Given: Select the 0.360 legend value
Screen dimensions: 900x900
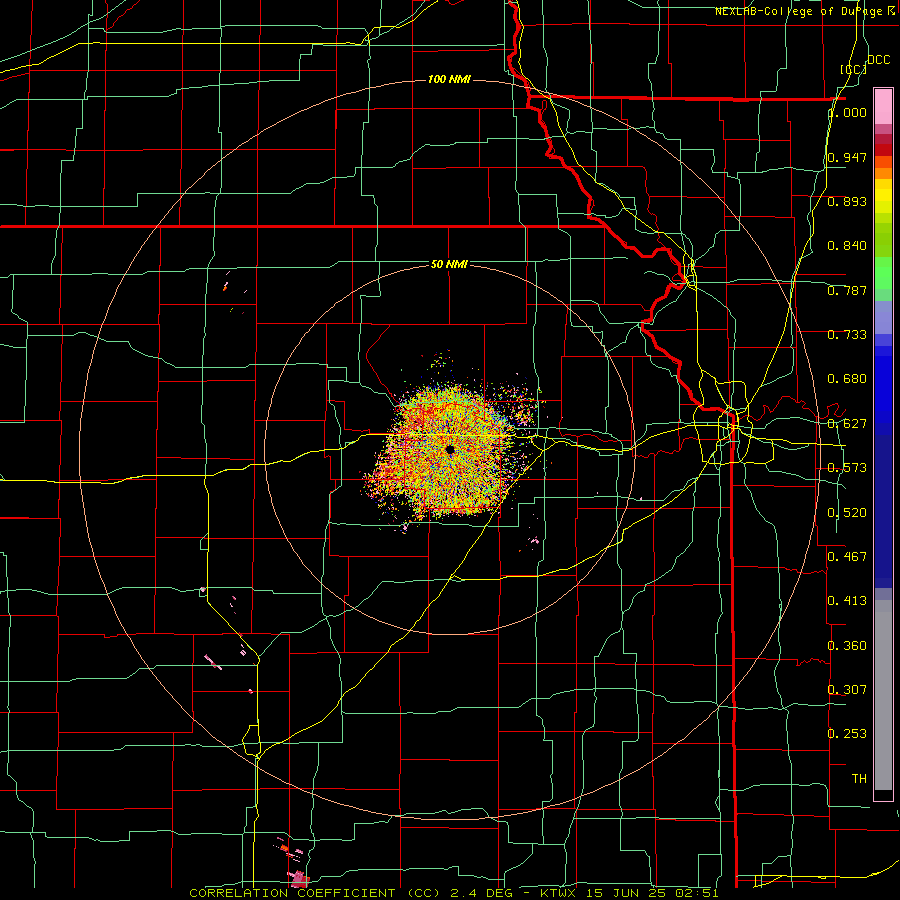Looking at the screenshot, I should [847, 646].
